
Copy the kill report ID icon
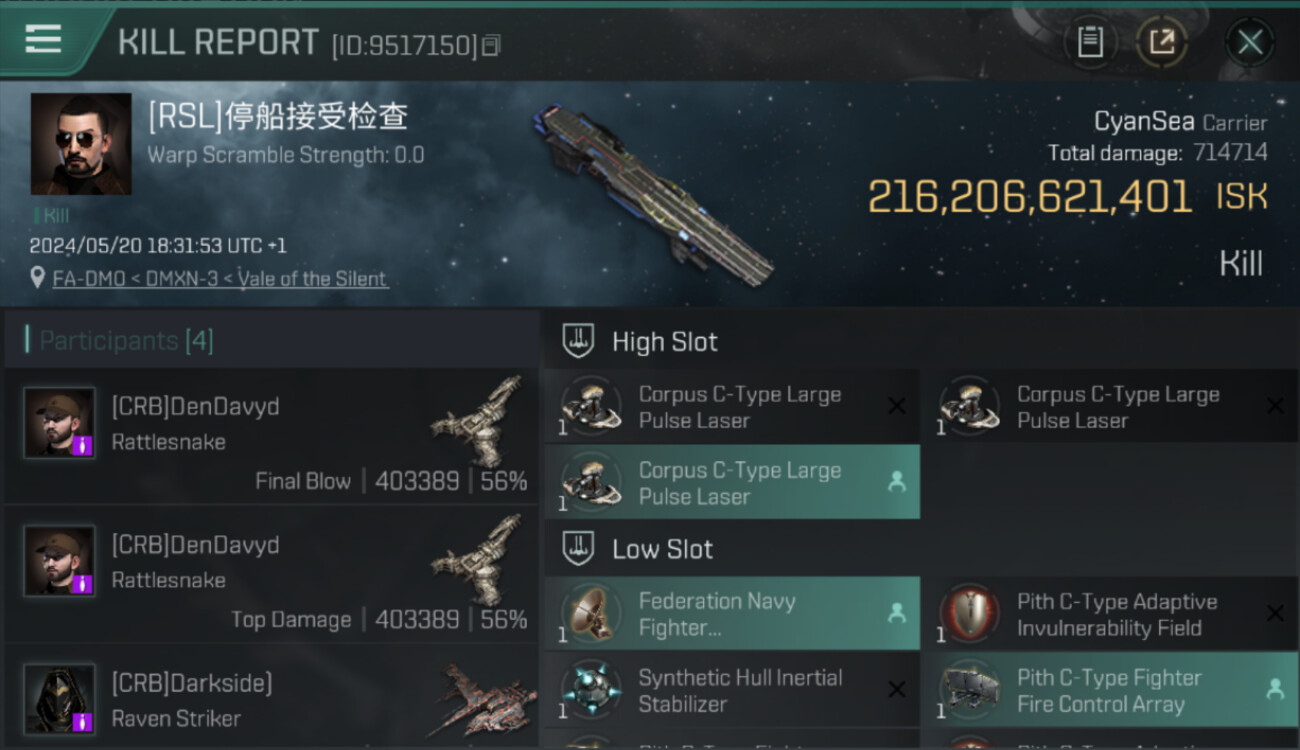[x=490, y=45]
